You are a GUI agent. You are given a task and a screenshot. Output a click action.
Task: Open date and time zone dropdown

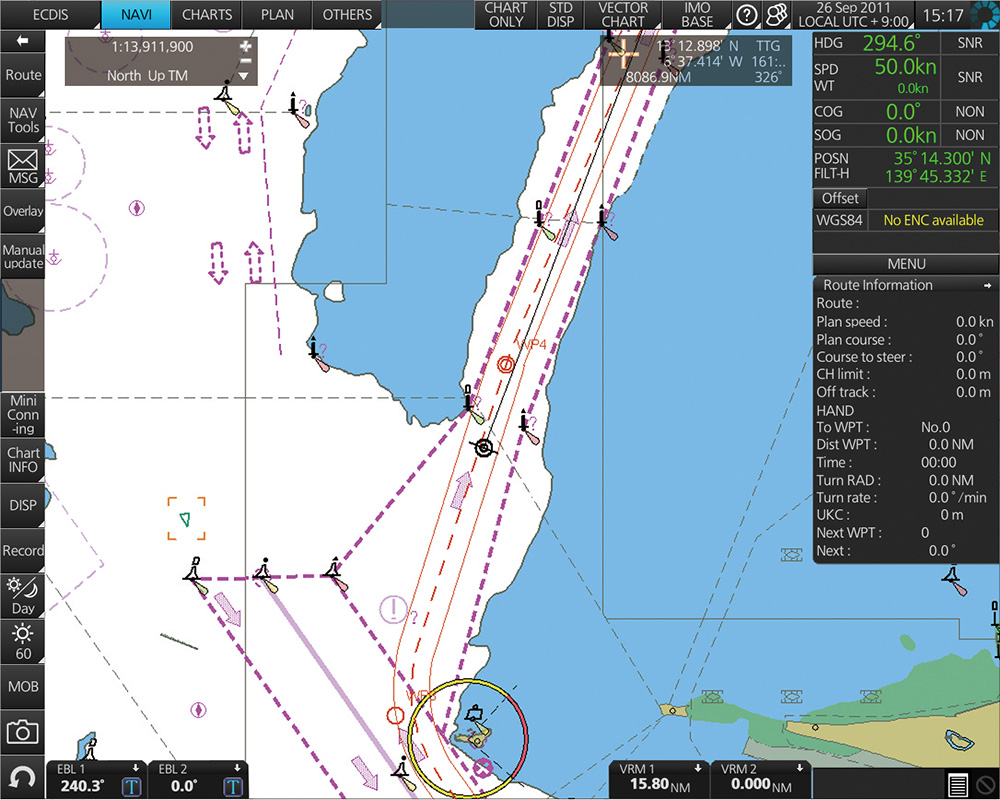[x=853, y=15]
